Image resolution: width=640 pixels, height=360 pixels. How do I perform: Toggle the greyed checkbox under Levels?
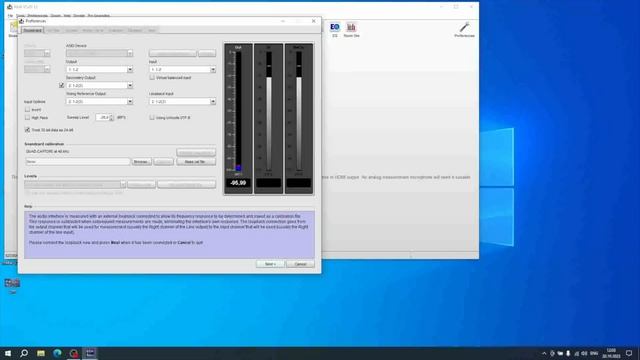pos(27,193)
